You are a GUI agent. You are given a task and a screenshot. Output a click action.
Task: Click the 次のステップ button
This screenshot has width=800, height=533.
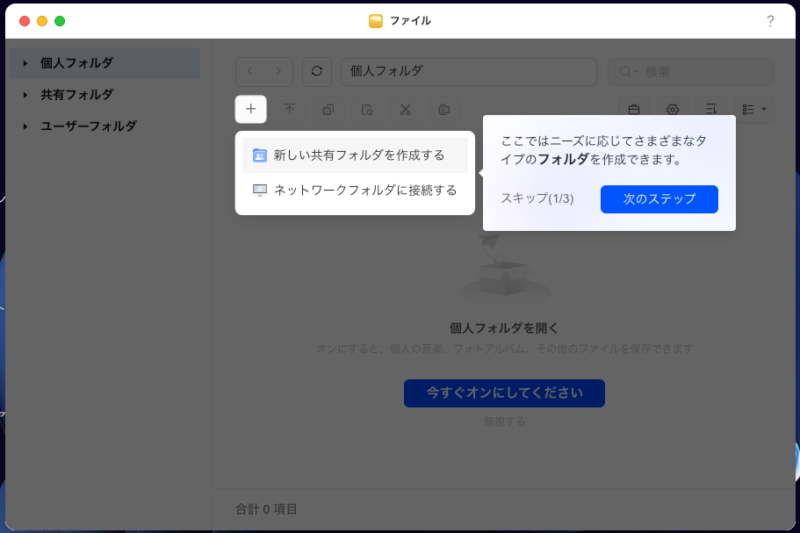[x=659, y=199]
